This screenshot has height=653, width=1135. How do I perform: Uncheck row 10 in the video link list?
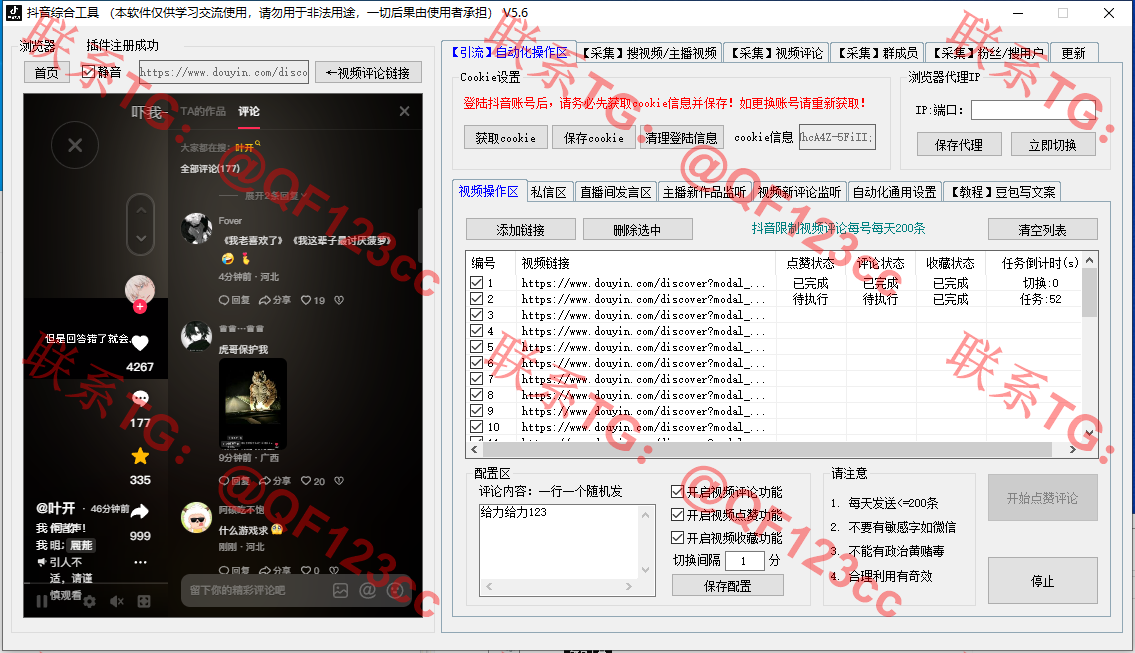(x=476, y=426)
